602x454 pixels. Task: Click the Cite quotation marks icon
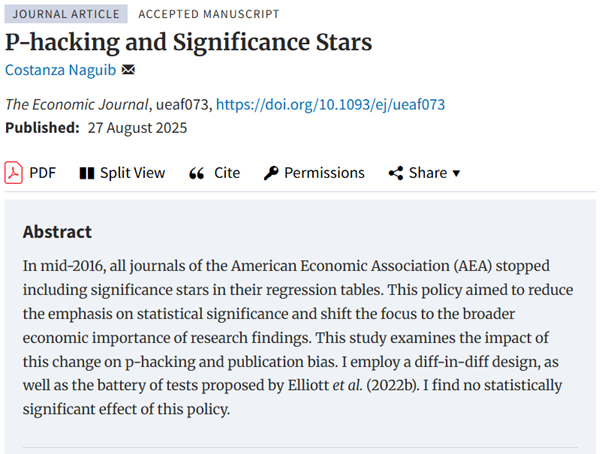coord(197,173)
